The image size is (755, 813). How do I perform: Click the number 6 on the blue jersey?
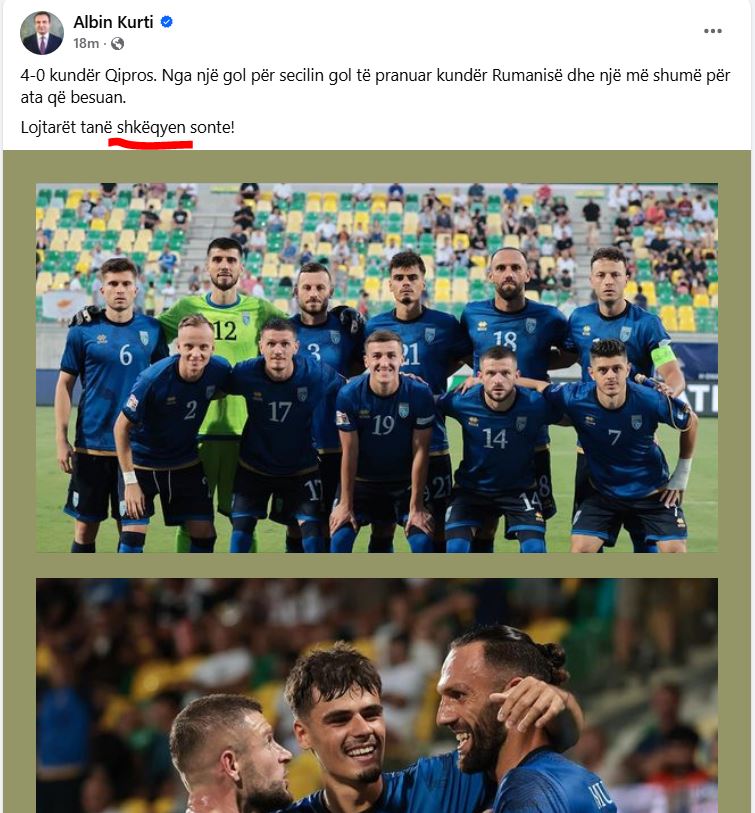[125, 355]
